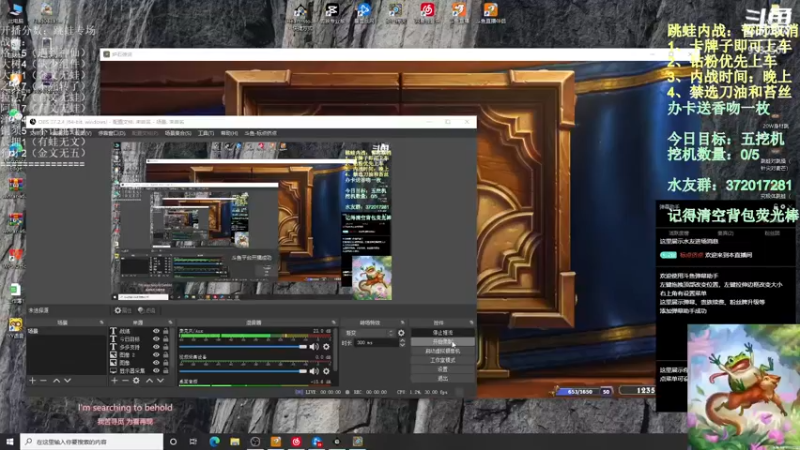Pop out the scenes (场景) dock panel
800x450 pixels.
[101, 322]
